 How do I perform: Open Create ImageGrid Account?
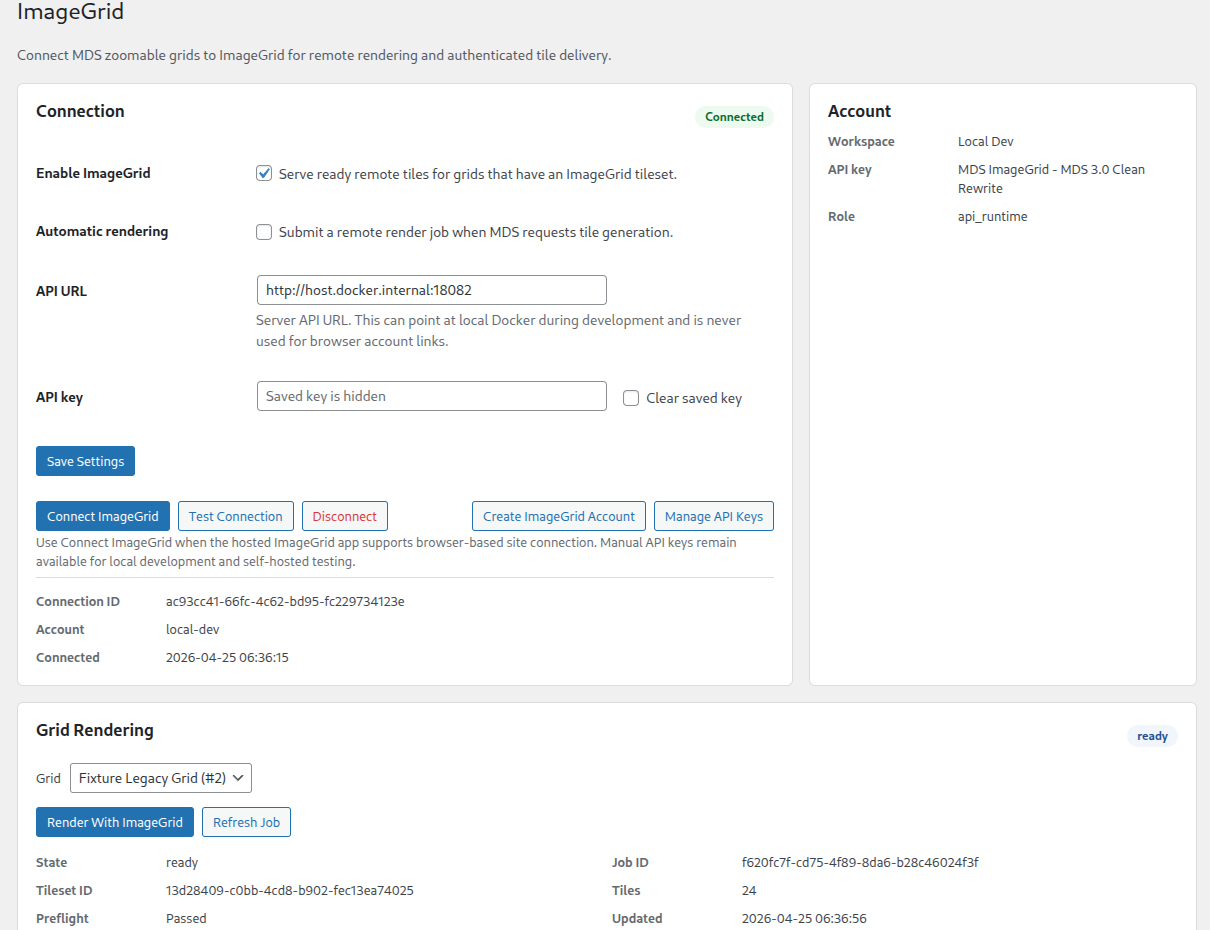558,516
